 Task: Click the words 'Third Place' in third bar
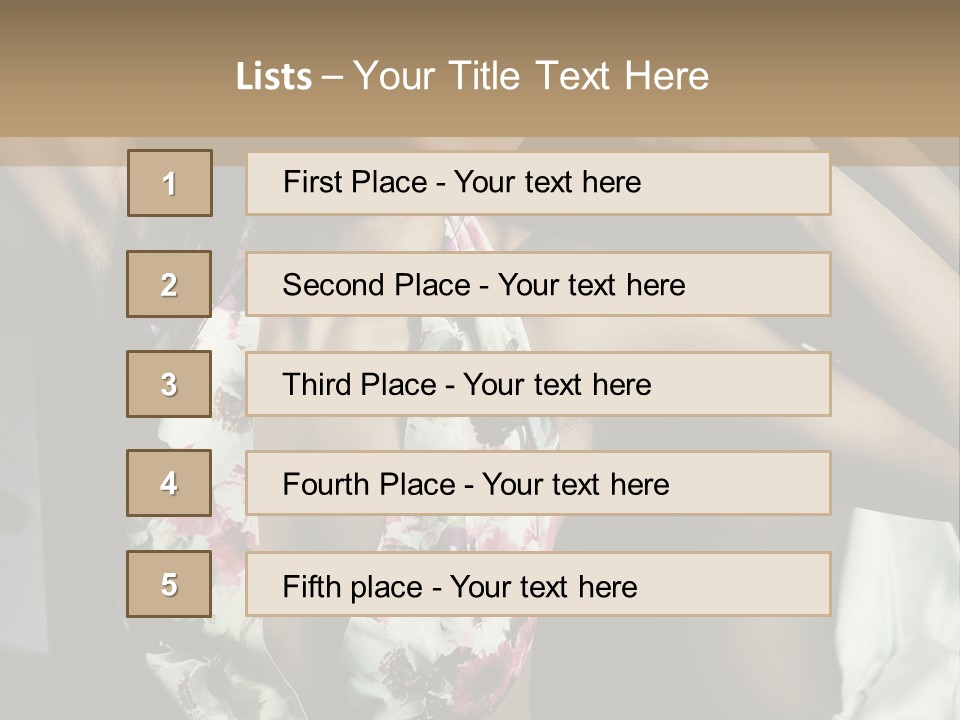[x=359, y=384]
